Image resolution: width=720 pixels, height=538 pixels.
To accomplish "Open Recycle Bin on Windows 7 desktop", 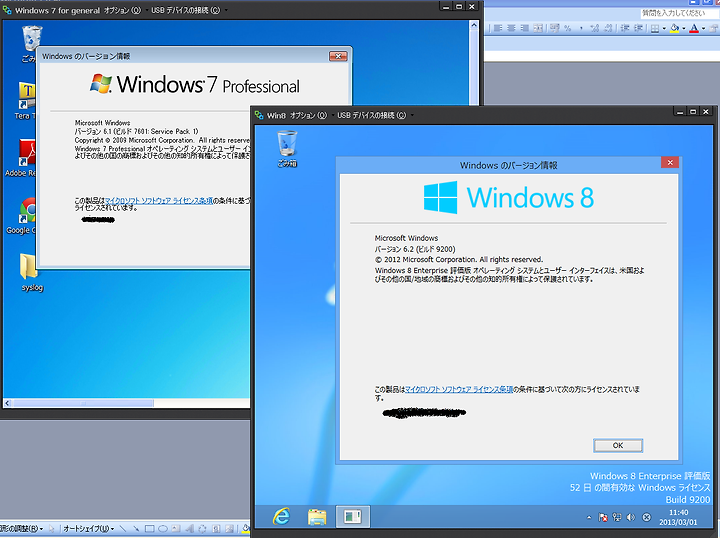I will 31,44.
